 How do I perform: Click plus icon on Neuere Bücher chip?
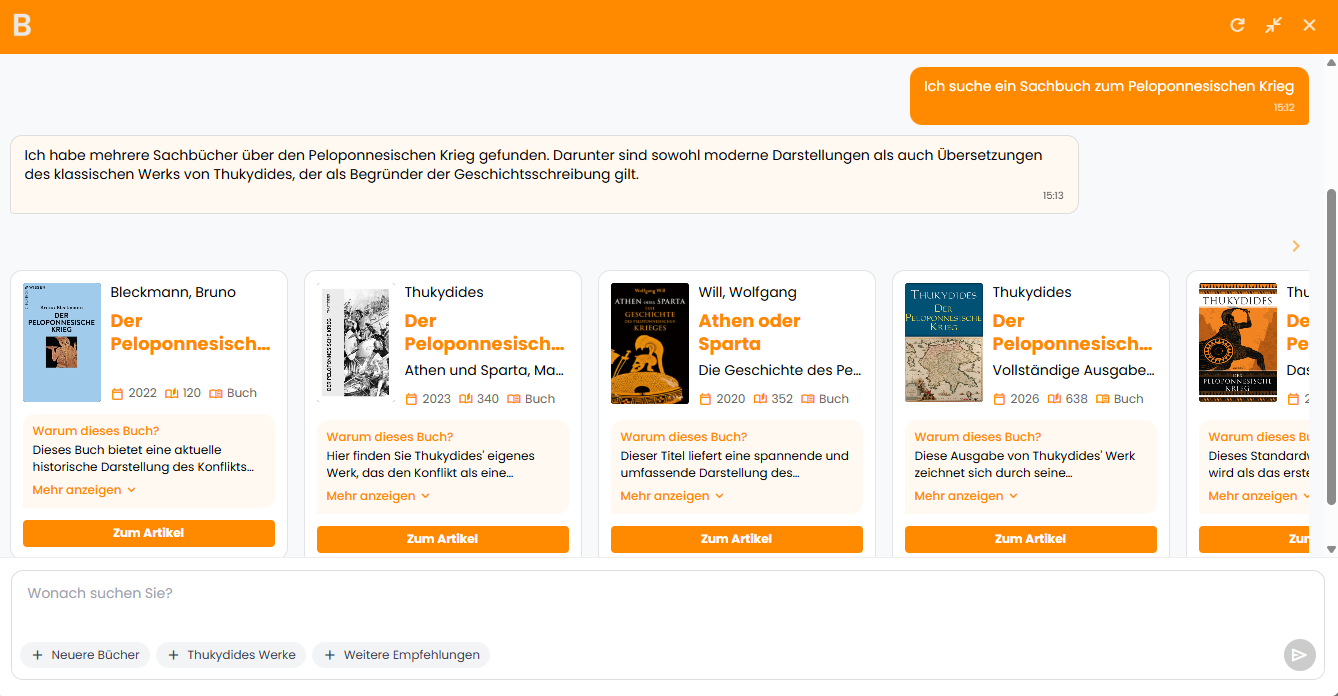tap(37, 655)
